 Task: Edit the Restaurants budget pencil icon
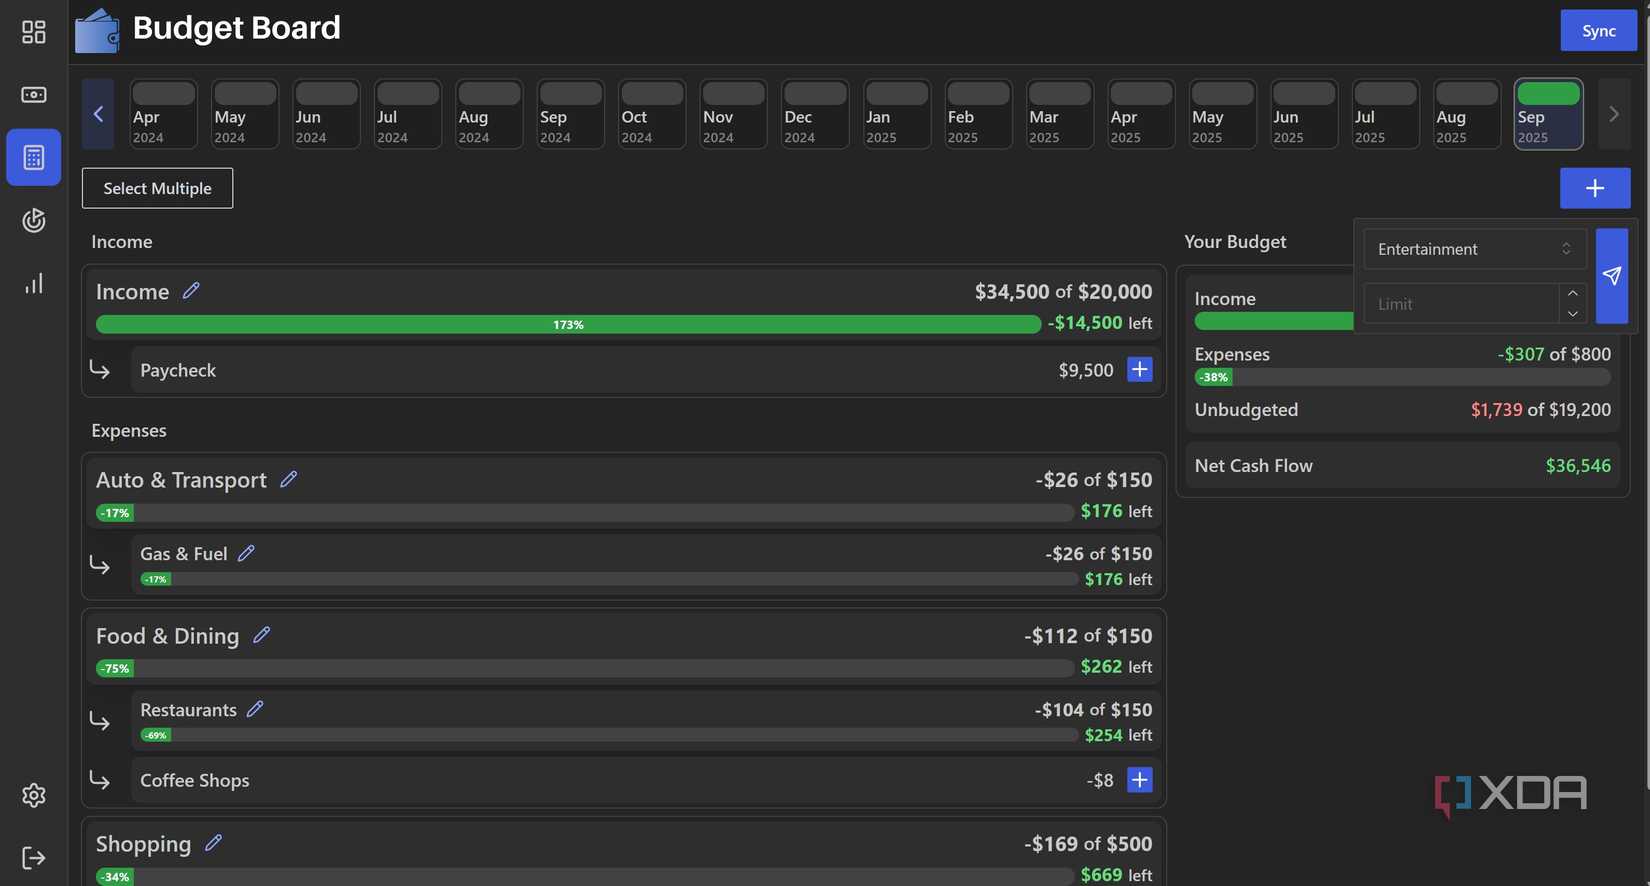pyautogui.click(x=255, y=709)
